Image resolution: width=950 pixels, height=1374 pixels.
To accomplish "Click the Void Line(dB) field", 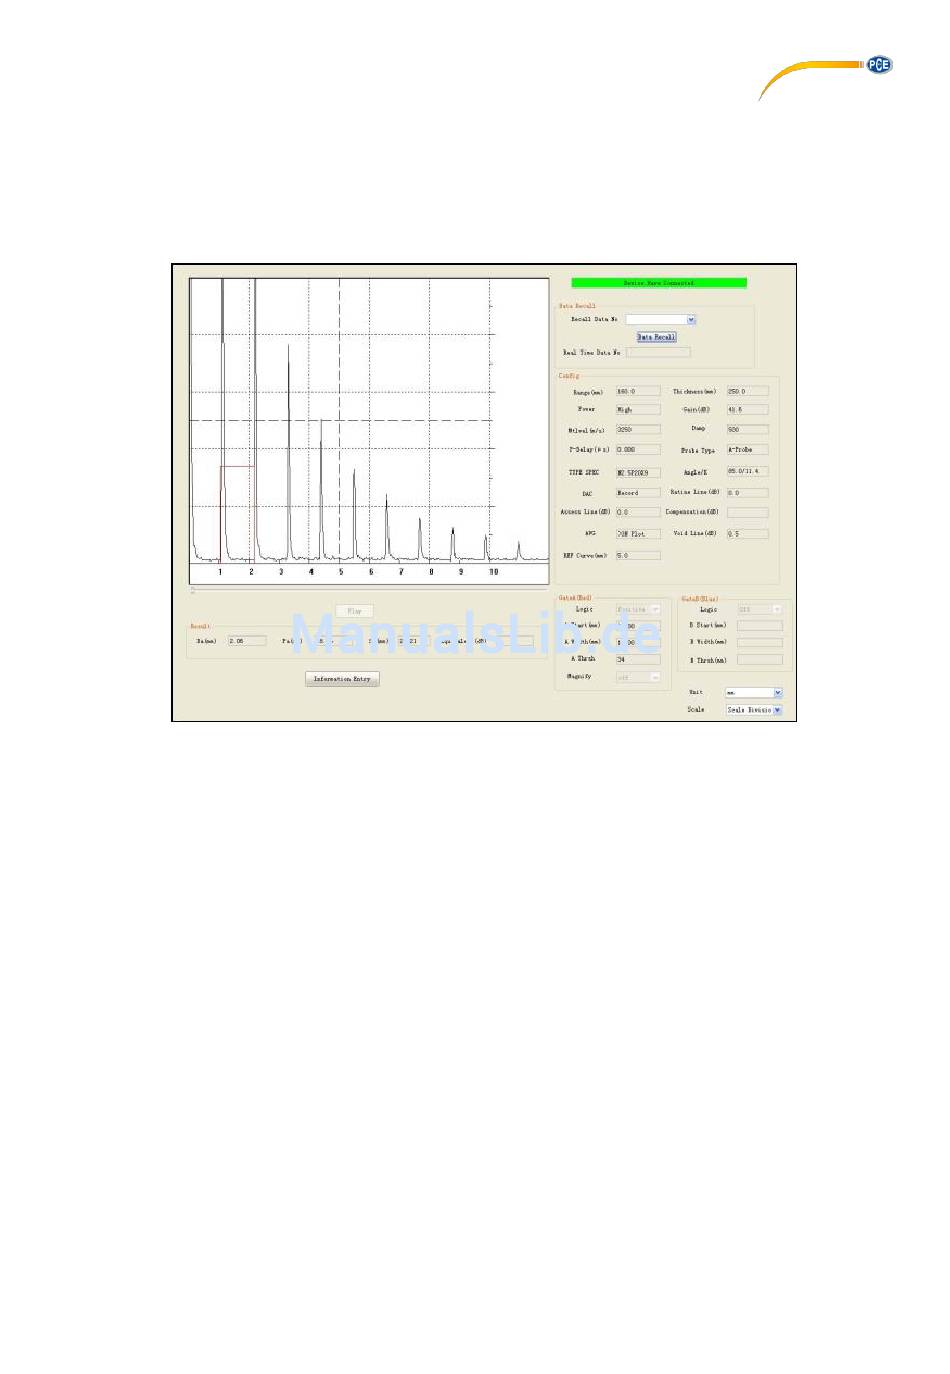I will [x=748, y=534].
